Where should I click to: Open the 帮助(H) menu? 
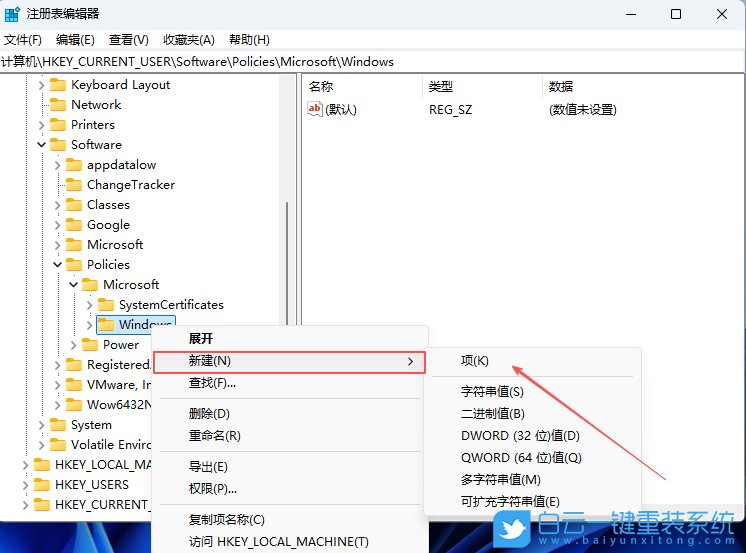click(249, 40)
